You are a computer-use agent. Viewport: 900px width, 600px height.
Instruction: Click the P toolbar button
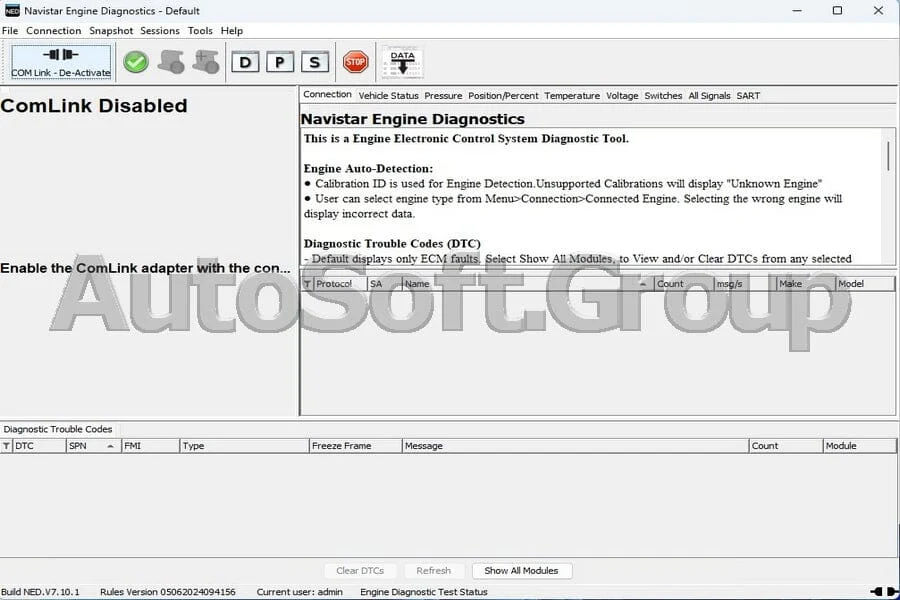point(280,62)
